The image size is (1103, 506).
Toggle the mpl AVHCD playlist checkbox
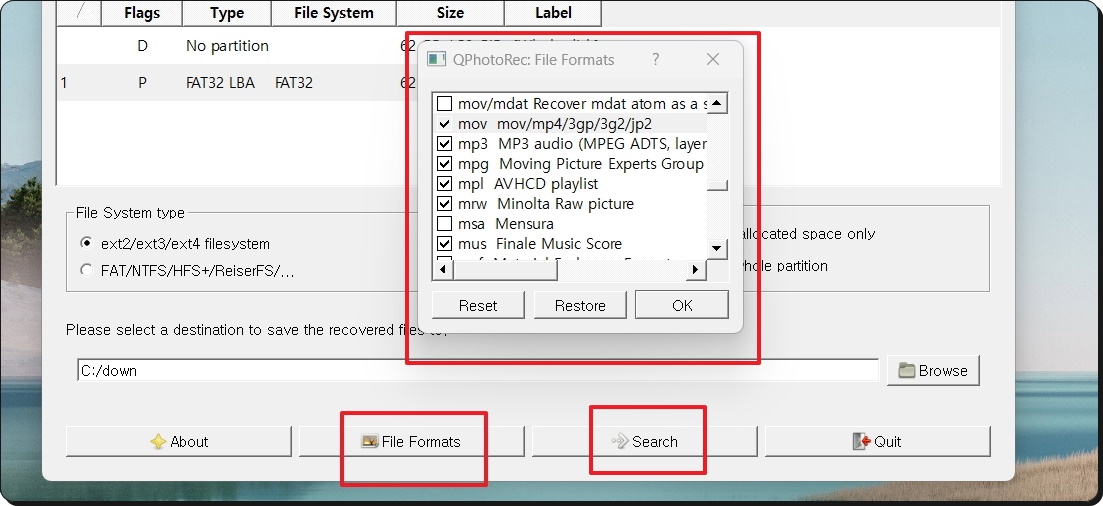click(x=444, y=184)
